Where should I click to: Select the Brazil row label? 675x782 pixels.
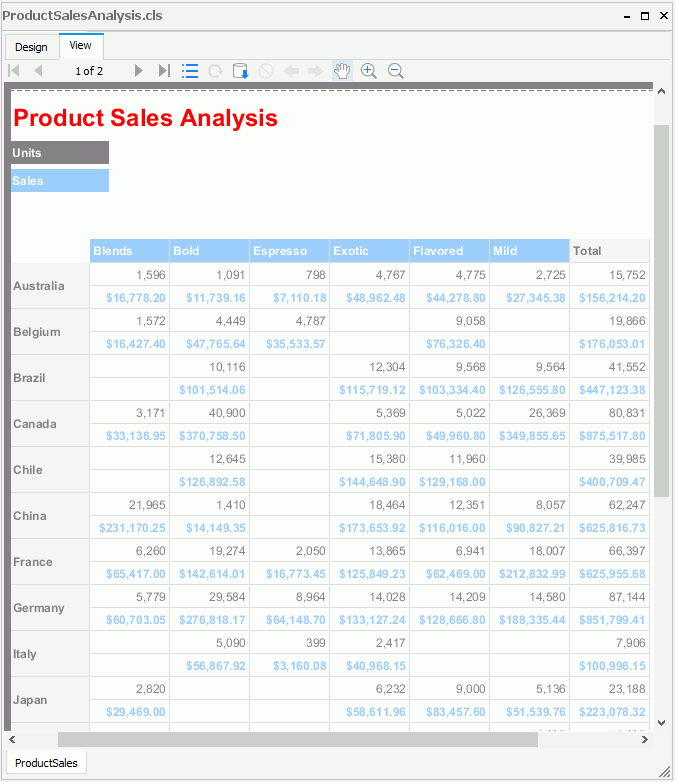tap(50, 378)
